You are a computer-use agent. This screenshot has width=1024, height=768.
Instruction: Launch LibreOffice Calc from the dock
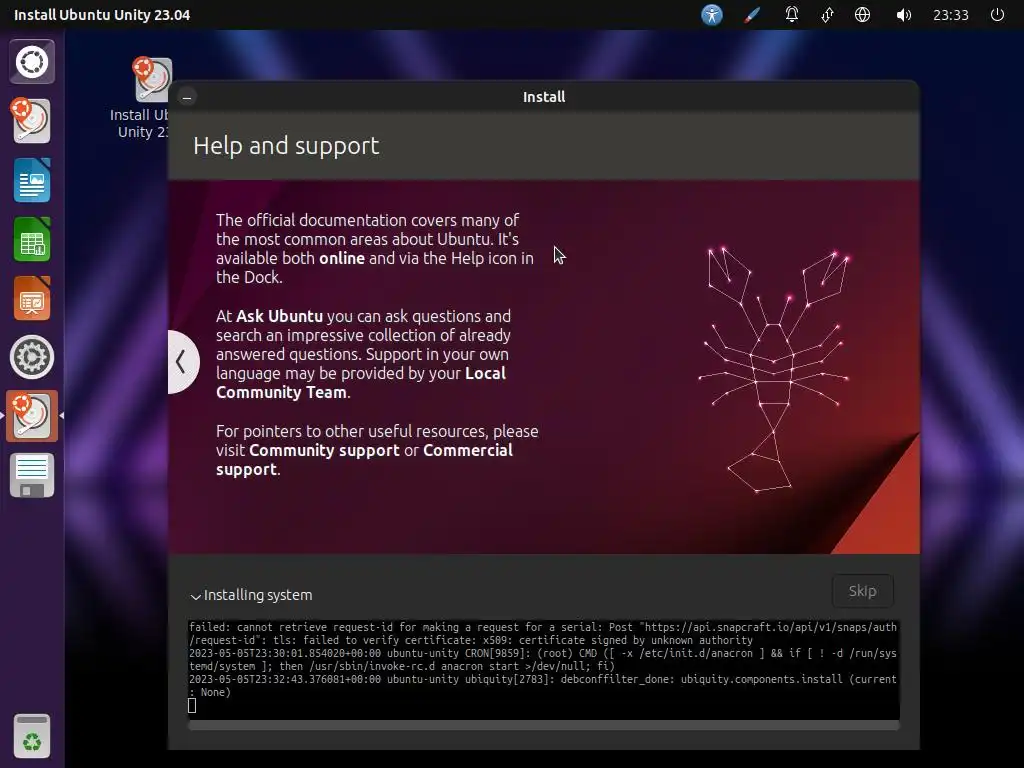pyautogui.click(x=32, y=239)
